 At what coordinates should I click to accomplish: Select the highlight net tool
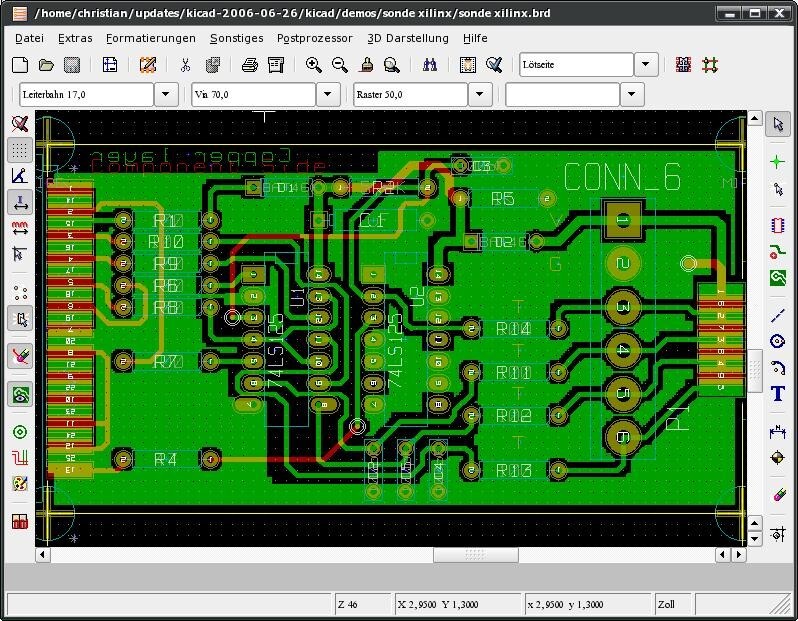[778, 162]
